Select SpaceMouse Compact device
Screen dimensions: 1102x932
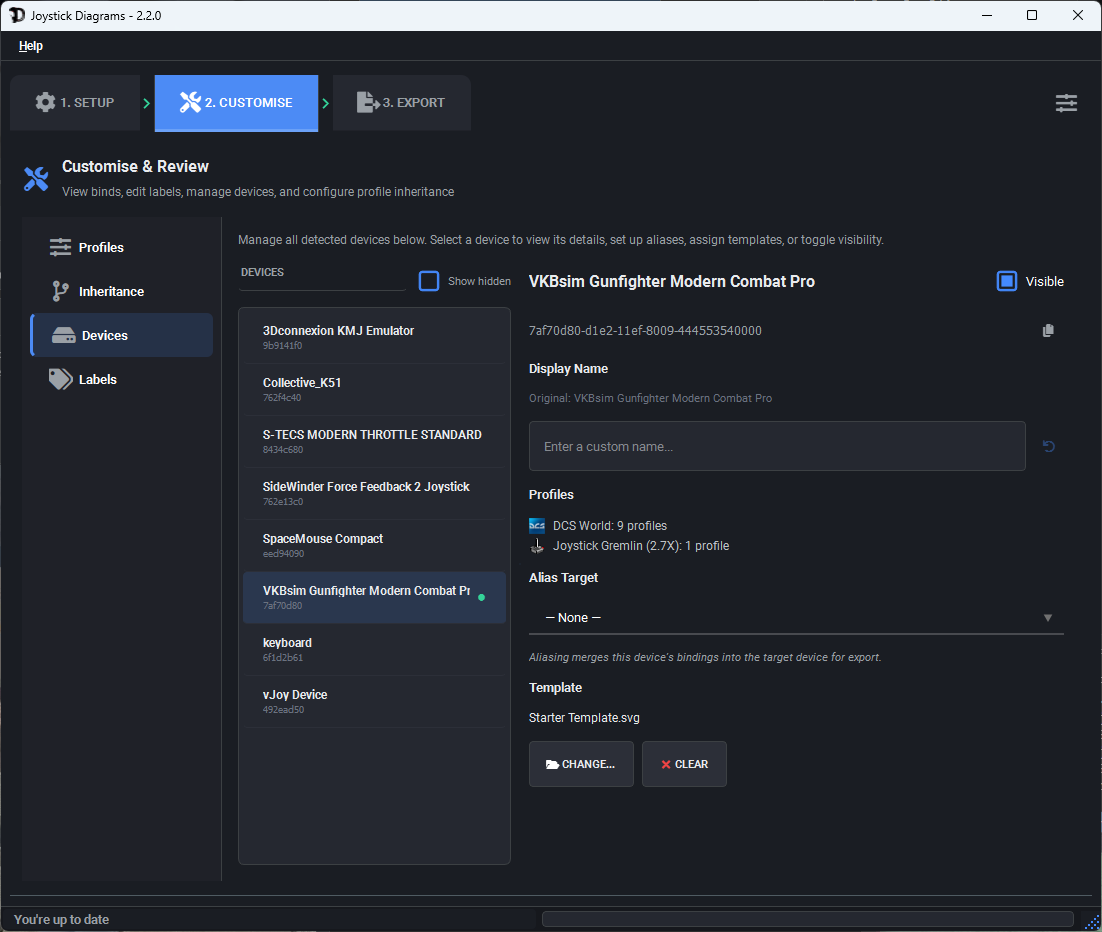click(374, 545)
